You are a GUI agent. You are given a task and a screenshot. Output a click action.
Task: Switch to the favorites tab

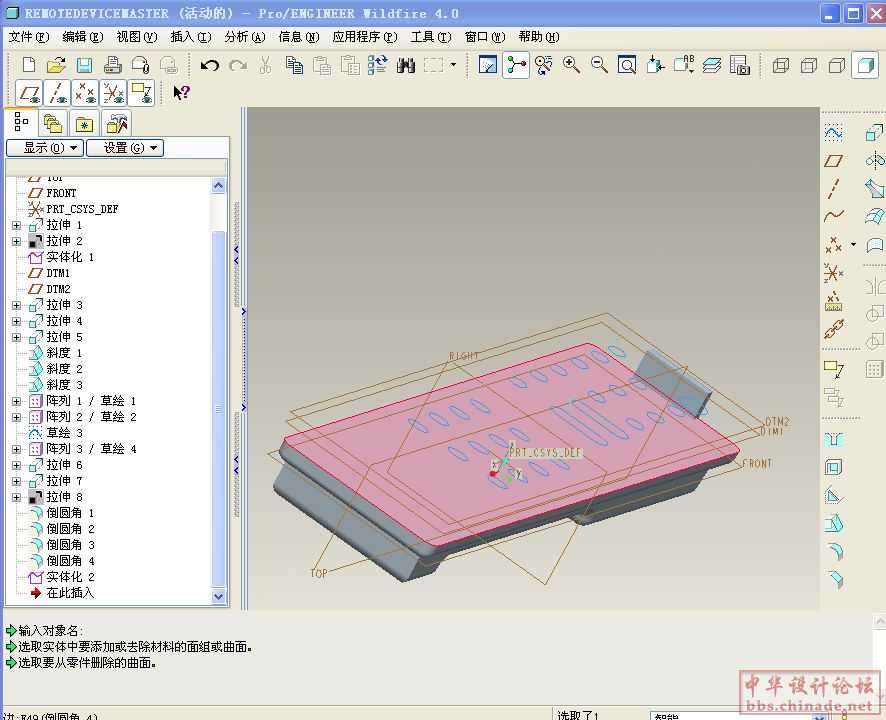click(x=84, y=123)
